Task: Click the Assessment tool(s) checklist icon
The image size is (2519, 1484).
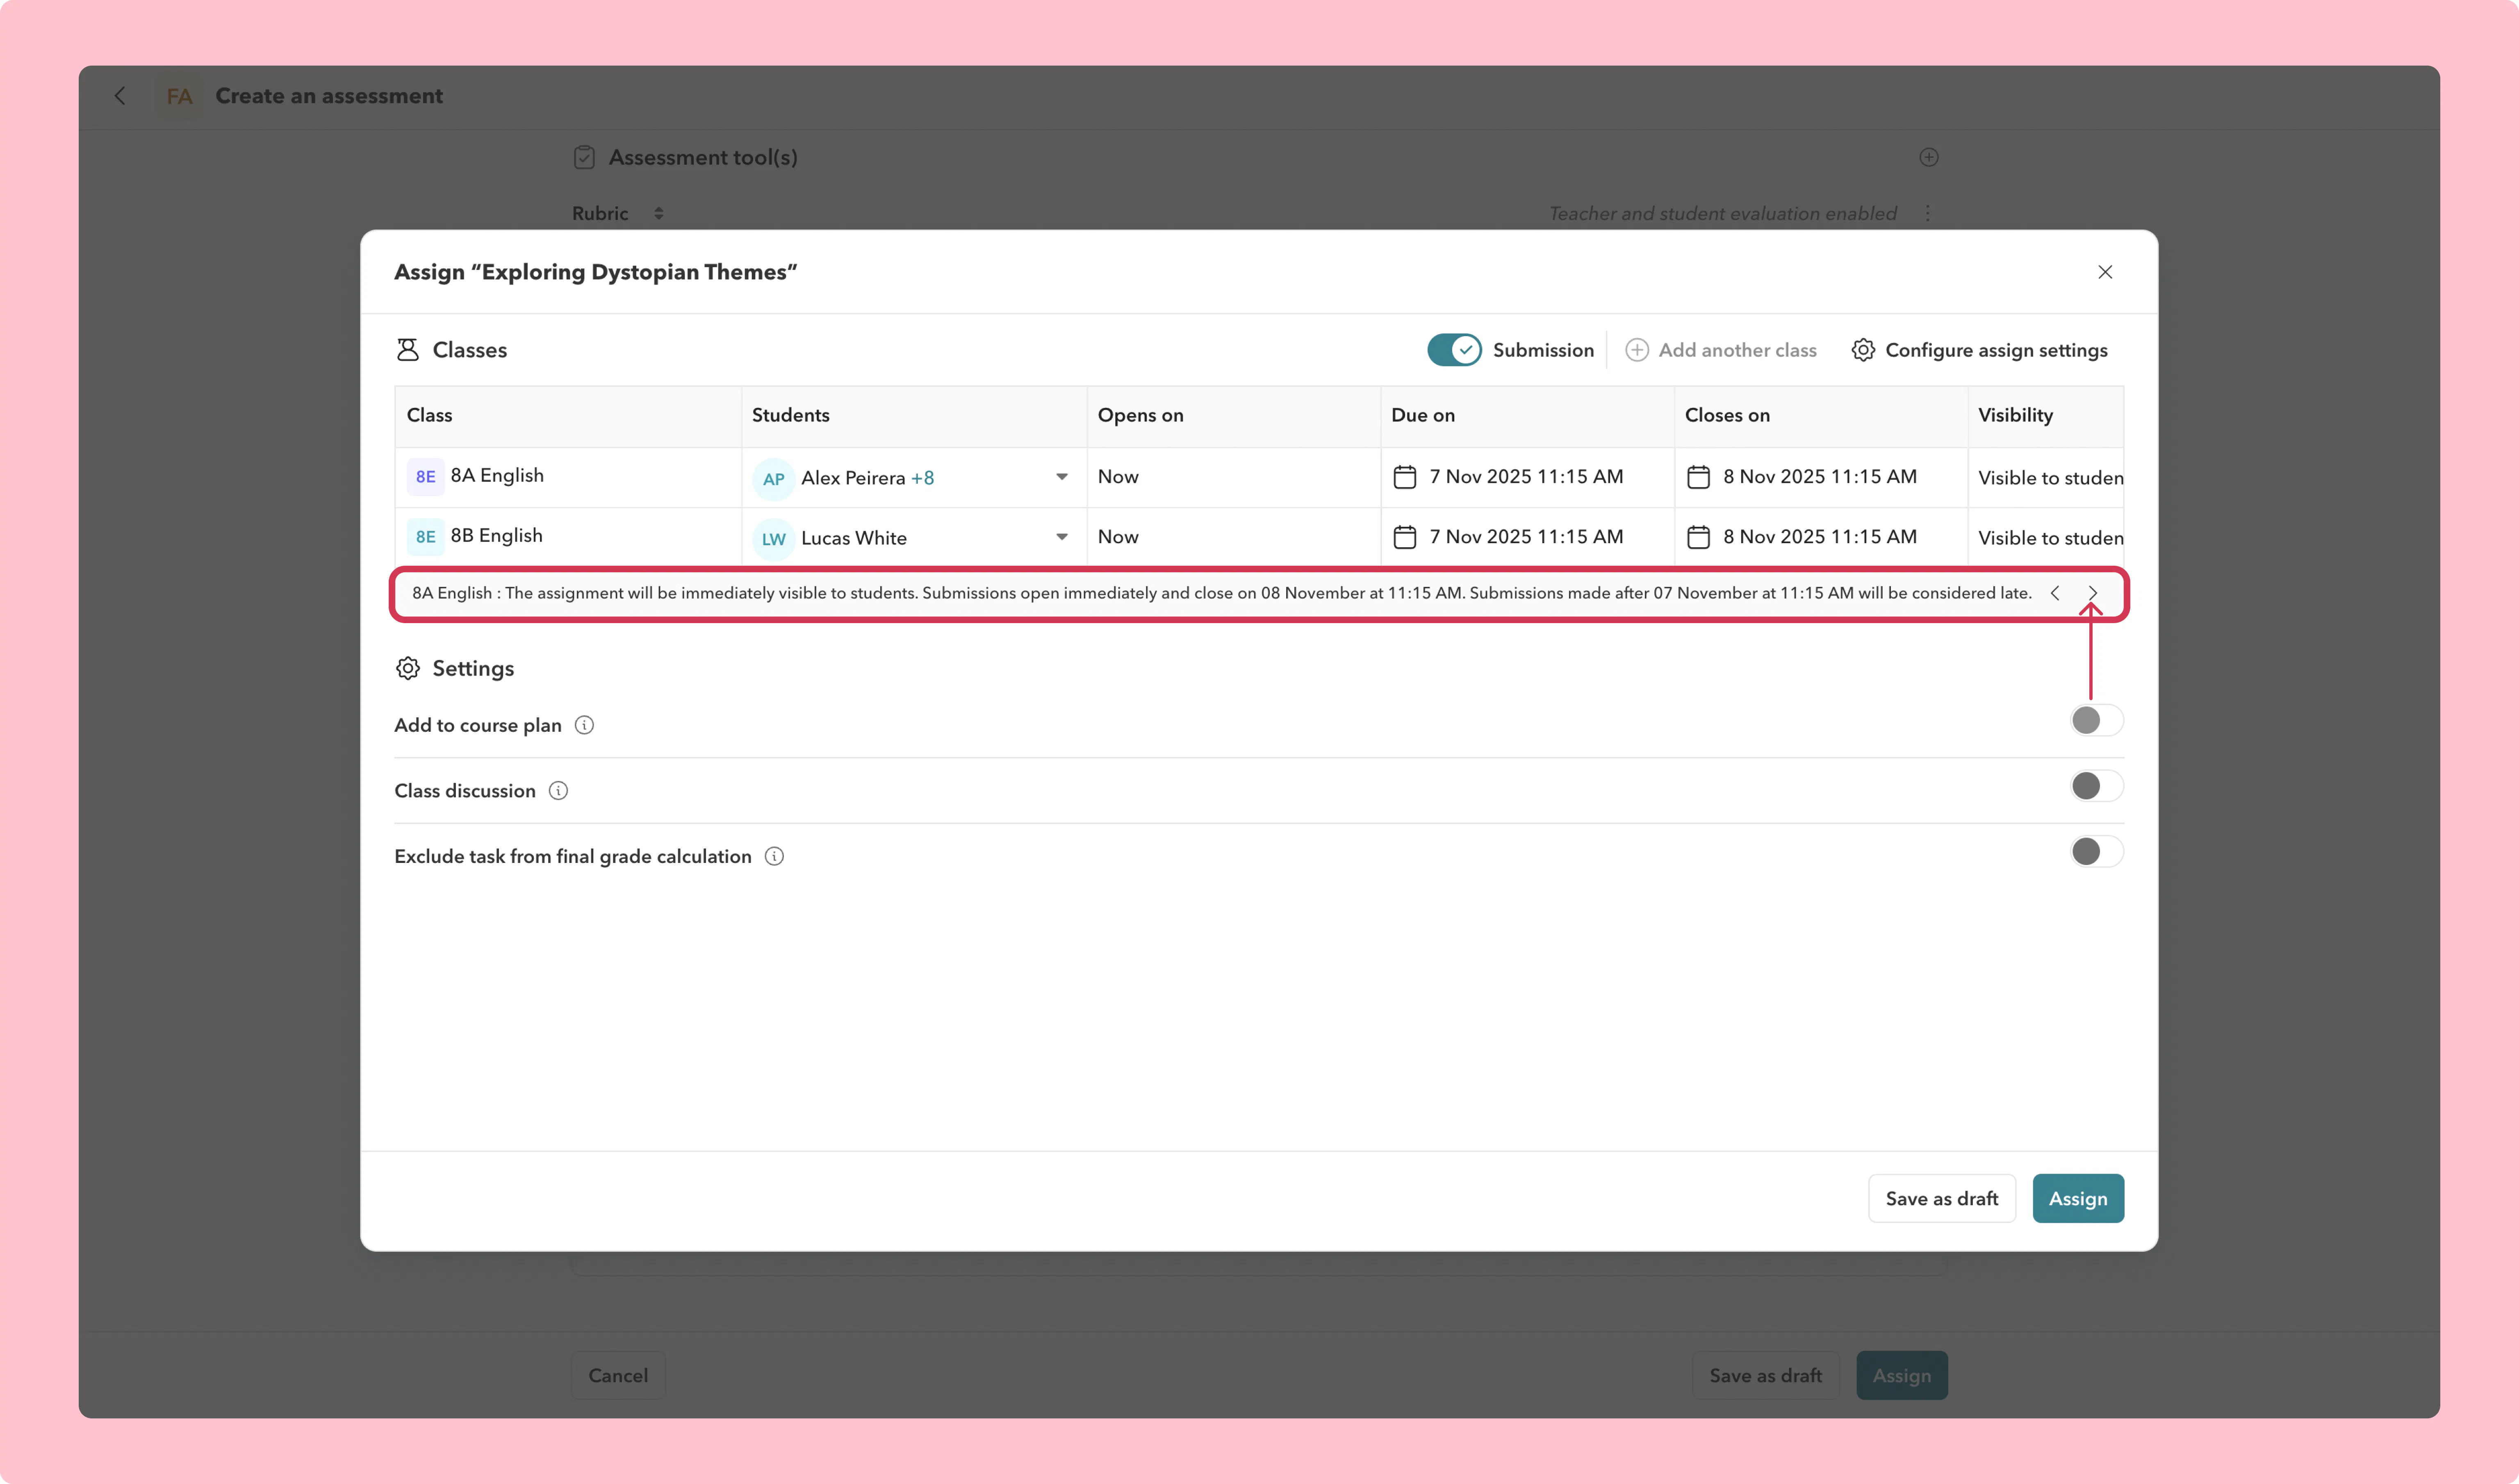Action: tap(584, 158)
